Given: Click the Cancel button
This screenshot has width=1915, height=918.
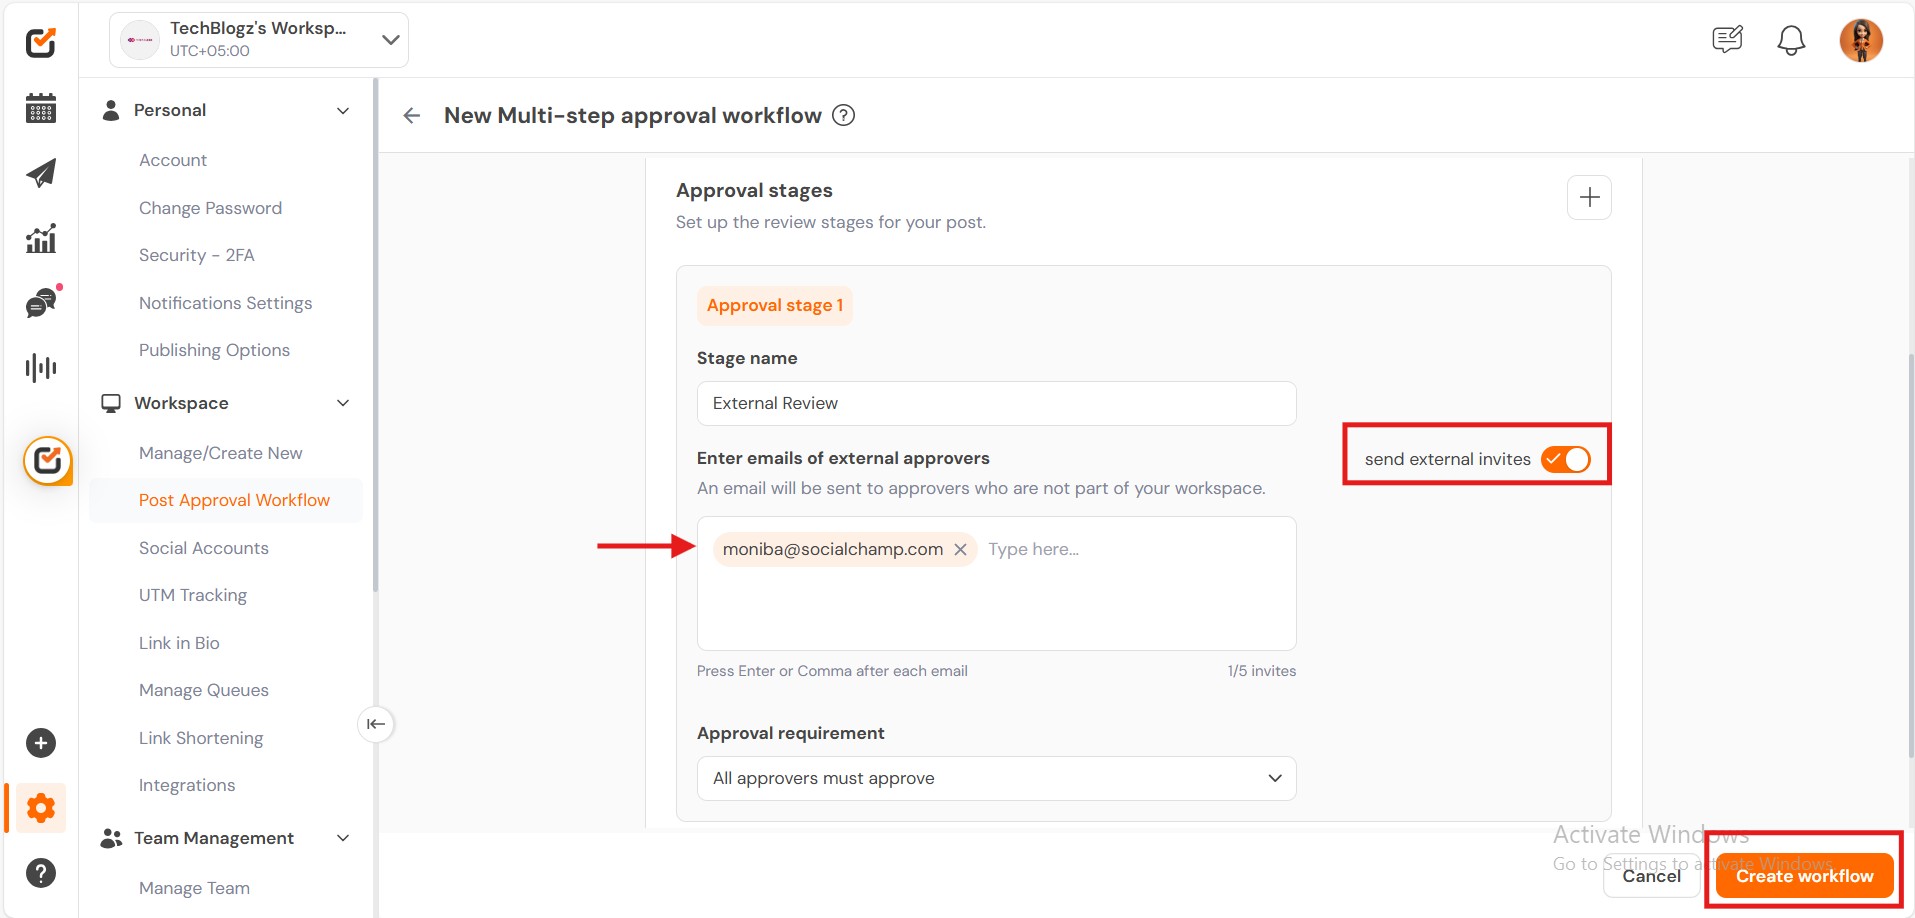Looking at the screenshot, I should pos(1651,876).
